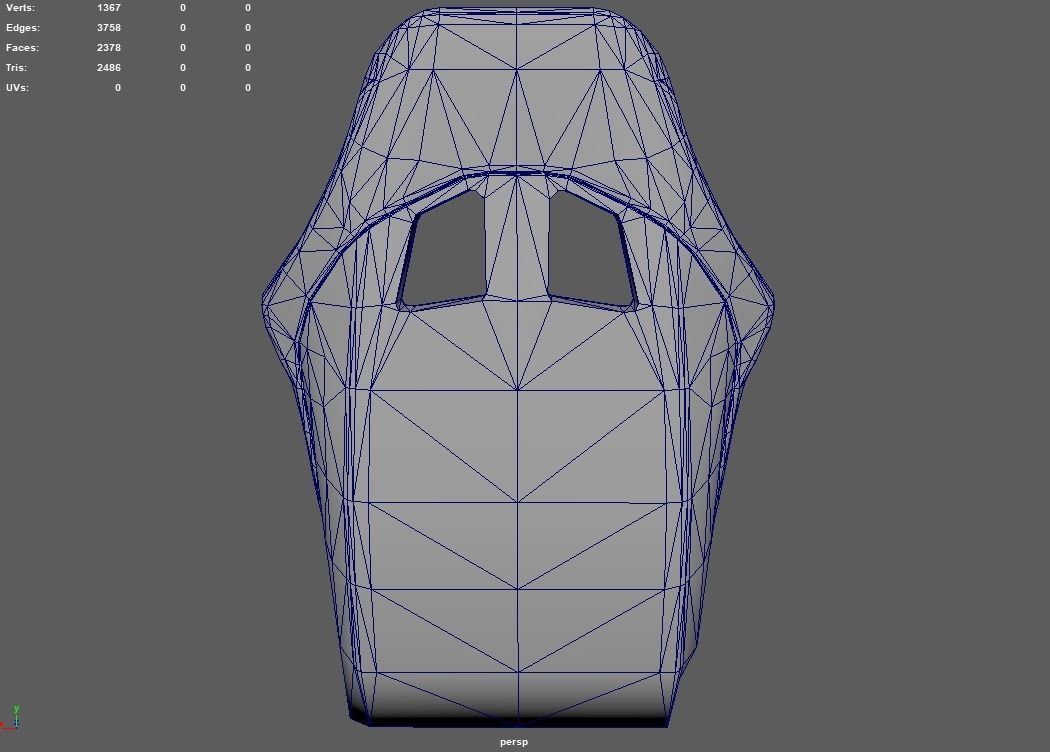The height and width of the screenshot is (752, 1050).
Task: Click the 'UVs:' label in HUD
Action: pos(17,88)
